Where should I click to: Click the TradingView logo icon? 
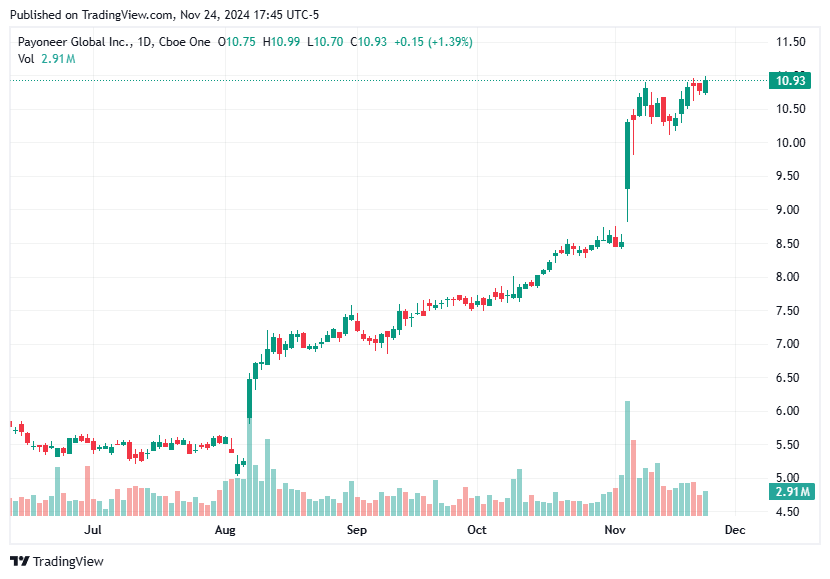20,561
